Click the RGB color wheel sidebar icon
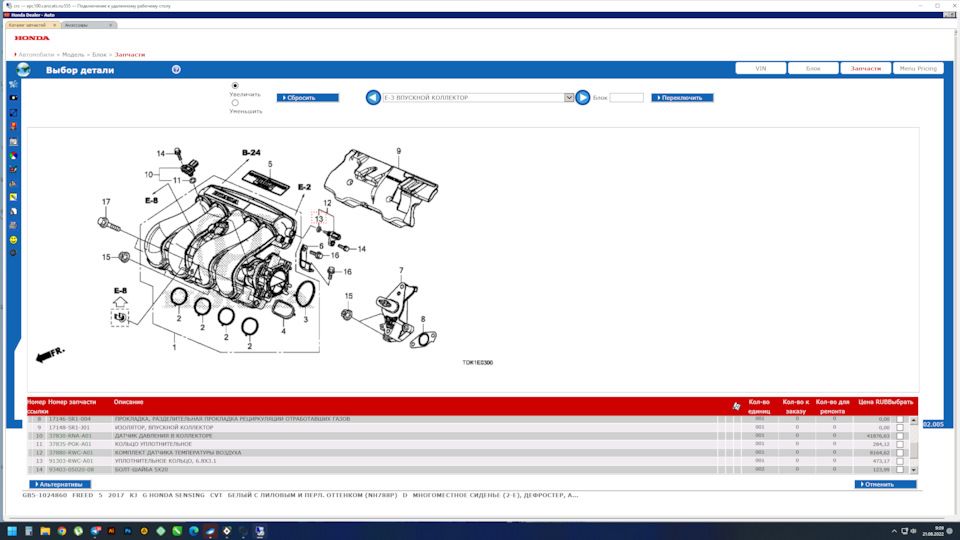 (13, 156)
